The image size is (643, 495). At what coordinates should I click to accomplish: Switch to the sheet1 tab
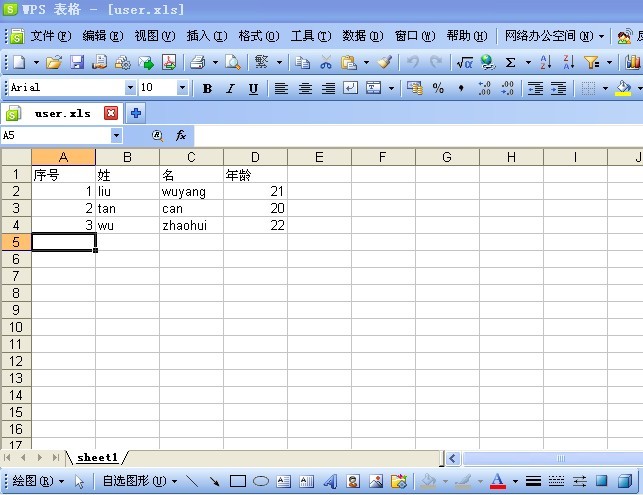pyautogui.click(x=97, y=457)
